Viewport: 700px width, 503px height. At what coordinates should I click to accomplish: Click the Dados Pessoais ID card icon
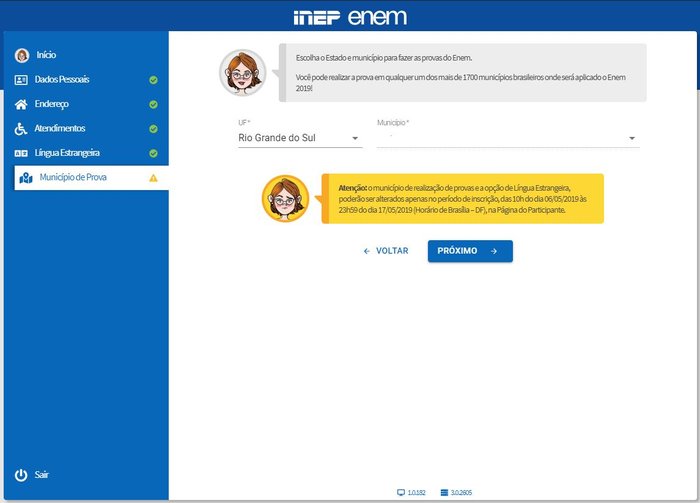click(x=21, y=80)
